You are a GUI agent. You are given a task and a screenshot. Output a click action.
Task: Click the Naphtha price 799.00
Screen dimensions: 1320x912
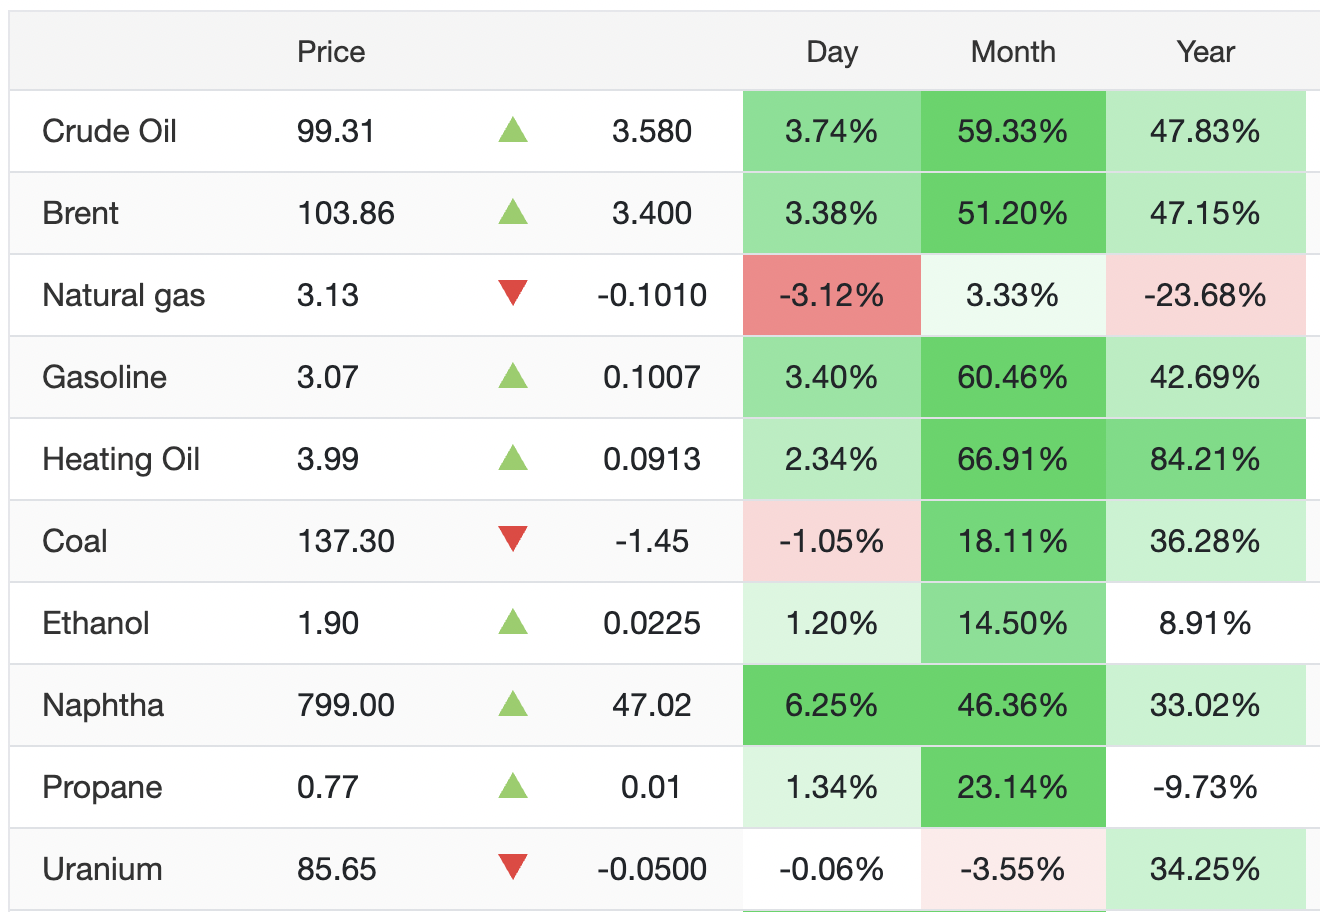click(x=346, y=705)
